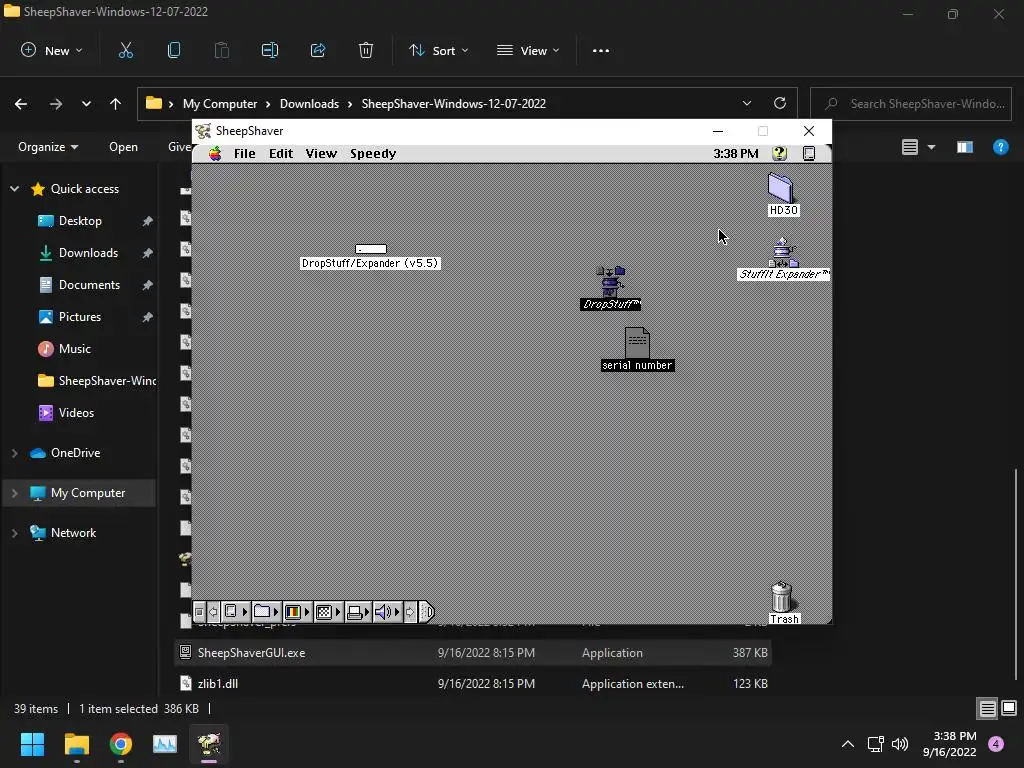Select the zlib1.dll file row
Screen dimensions: 1024x768
(x=473, y=684)
